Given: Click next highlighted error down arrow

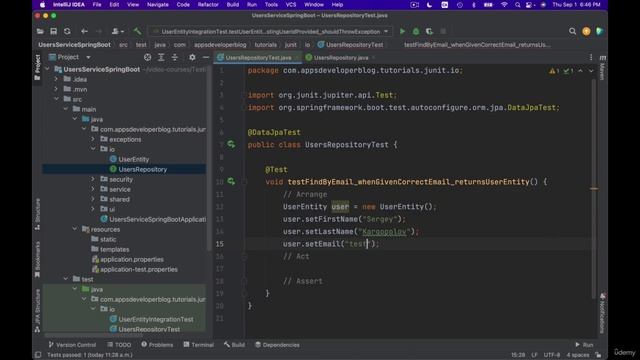Looking at the screenshot, I should click(x=591, y=71).
